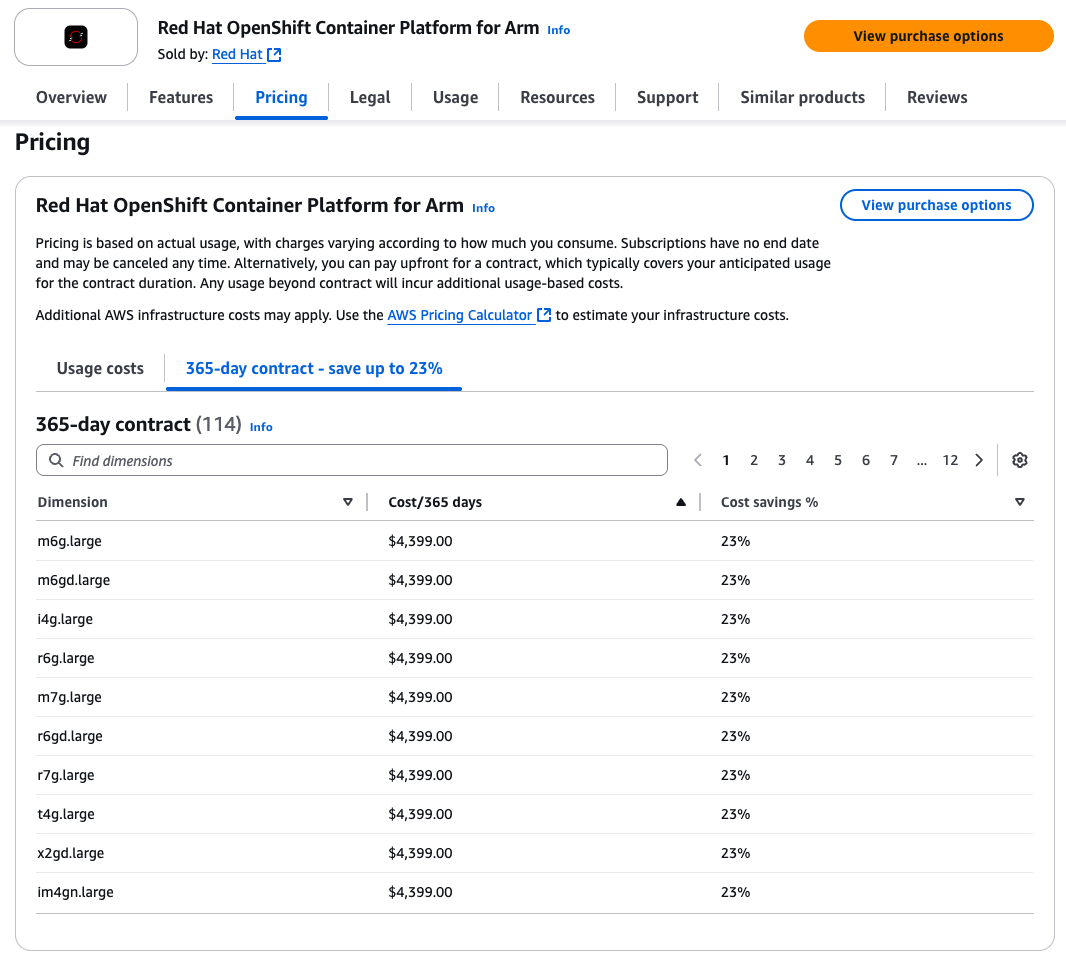Viewport: 1066px width, 960px height.
Task: Go to page 6 of results
Action: (x=865, y=460)
